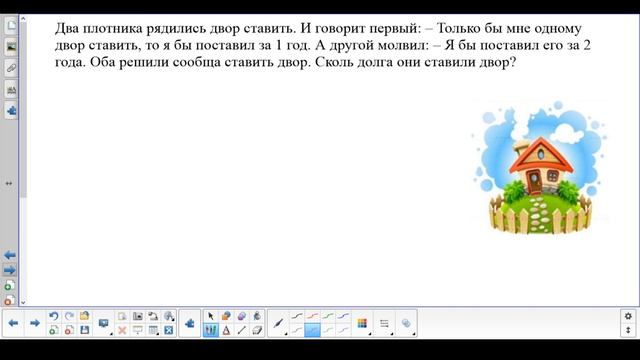Select the house clipart image

pos(539,168)
